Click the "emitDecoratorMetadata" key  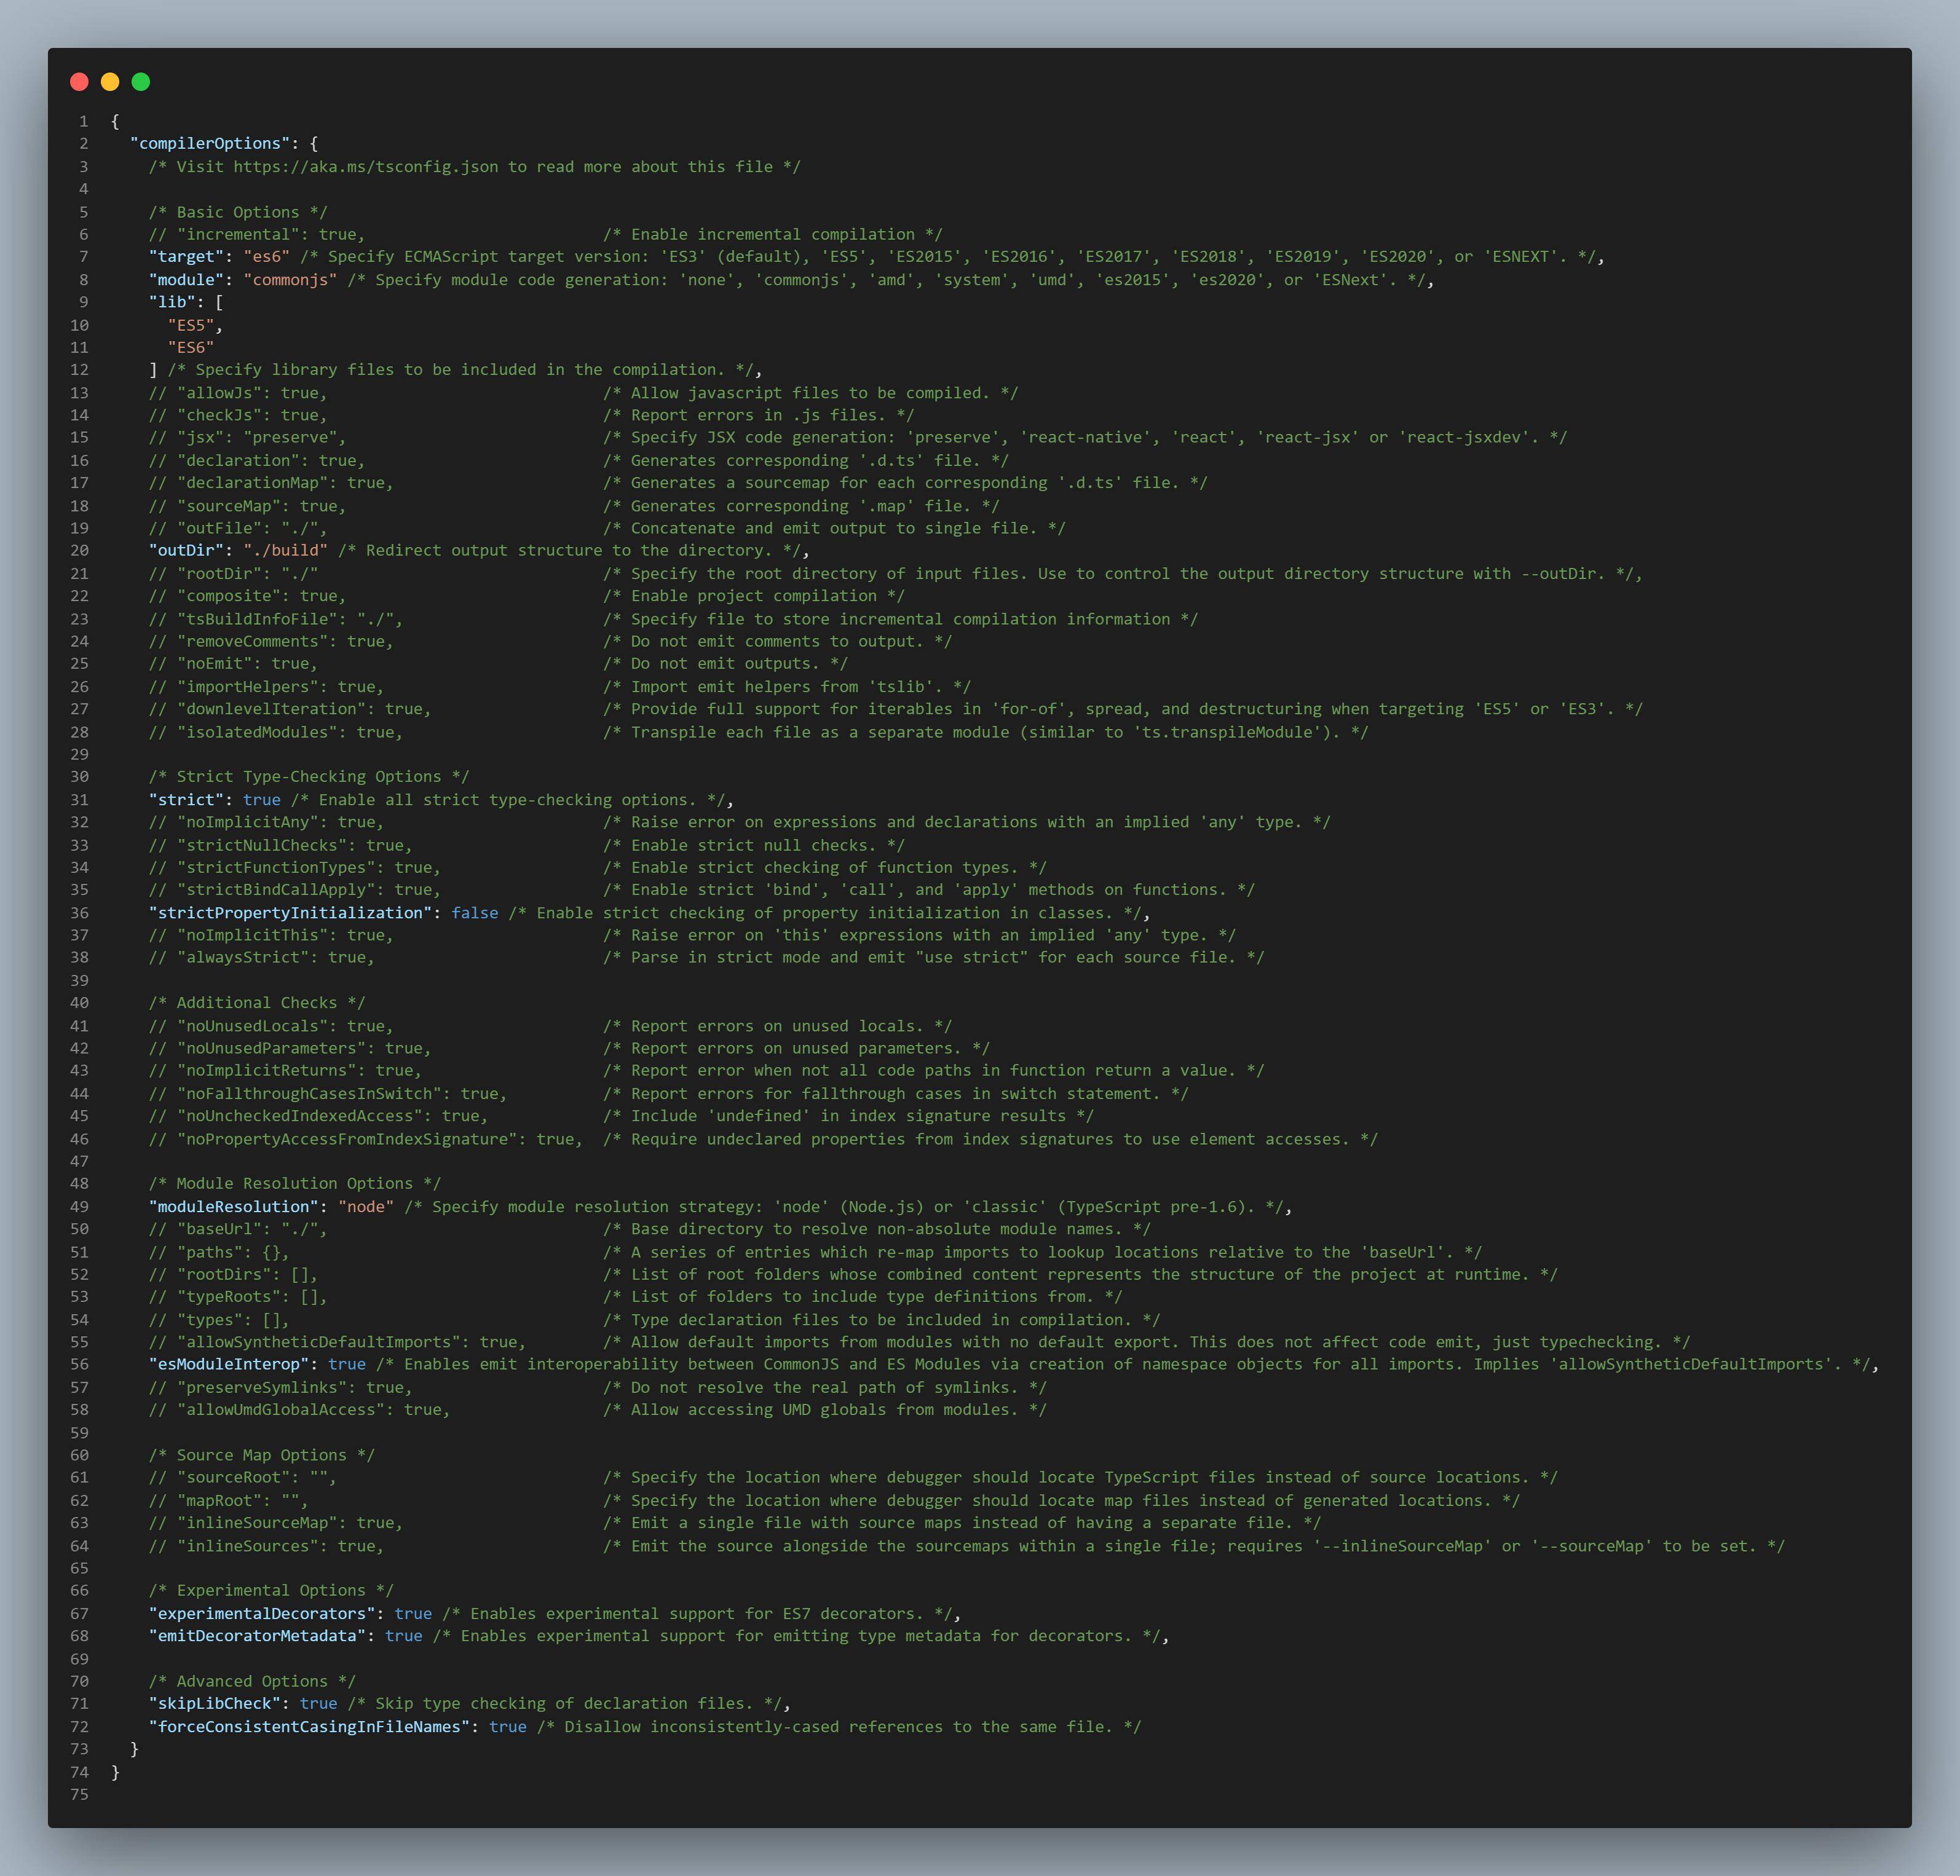(x=257, y=1636)
